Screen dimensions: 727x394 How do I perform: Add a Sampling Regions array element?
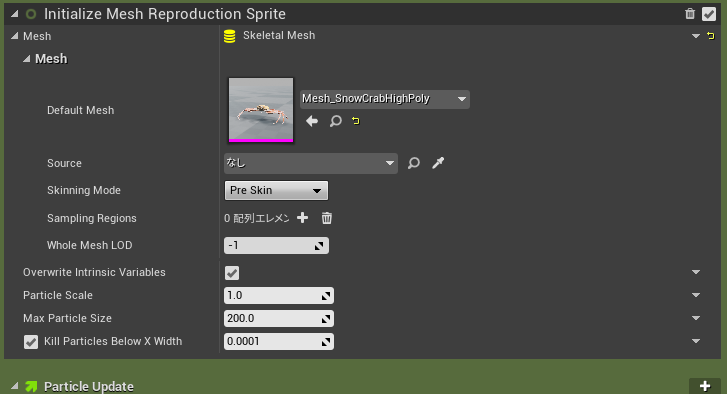click(x=302, y=218)
